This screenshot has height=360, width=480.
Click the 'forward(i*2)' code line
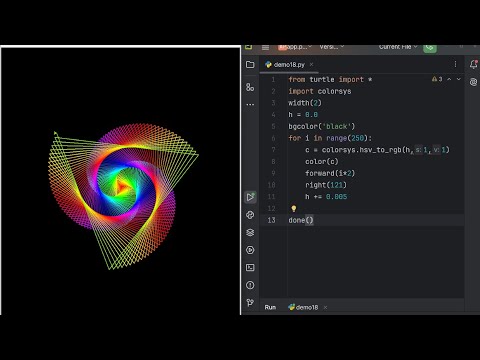[x=330, y=173]
